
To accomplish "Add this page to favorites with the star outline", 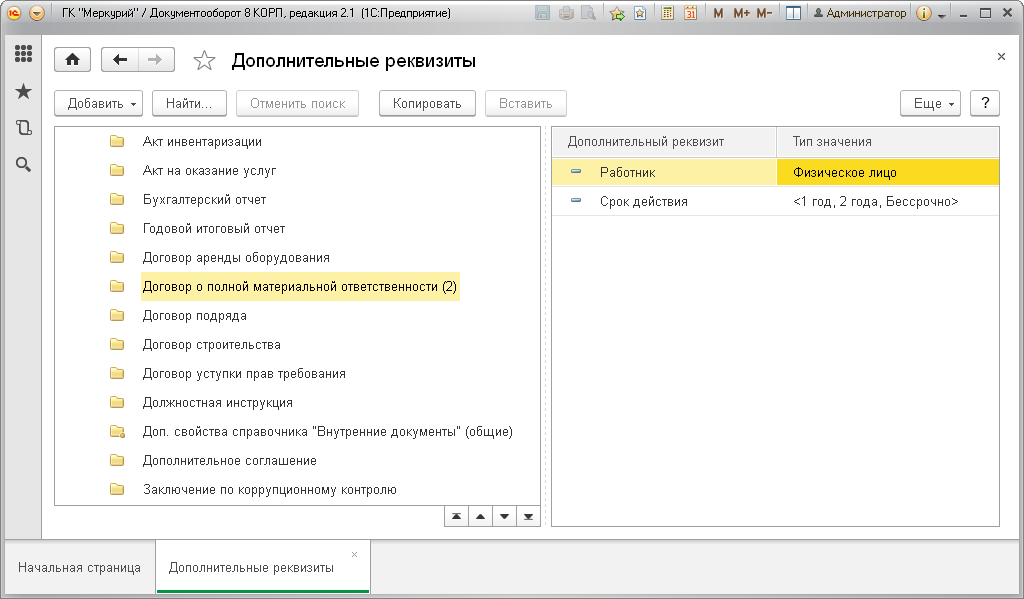I will pos(204,61).
